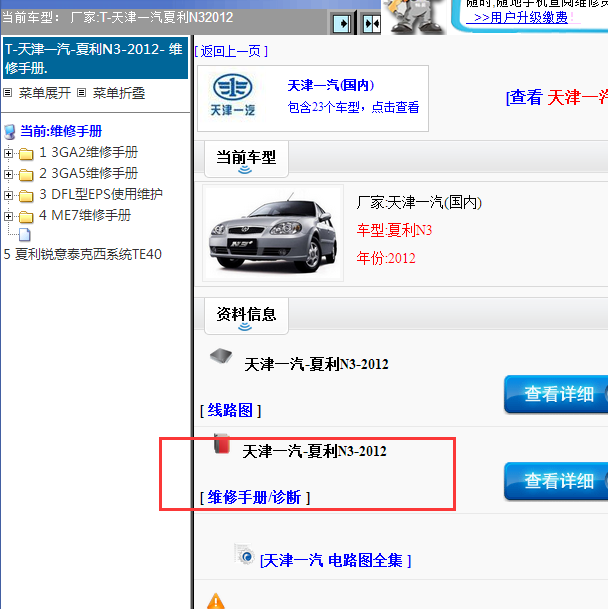Click the 年份:2012 text
This screenshot has width=608, height=609.
tap(386, 258)
